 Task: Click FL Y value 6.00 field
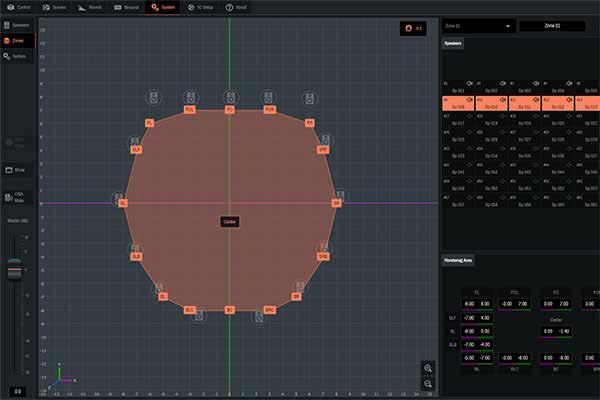coord(485,304)
